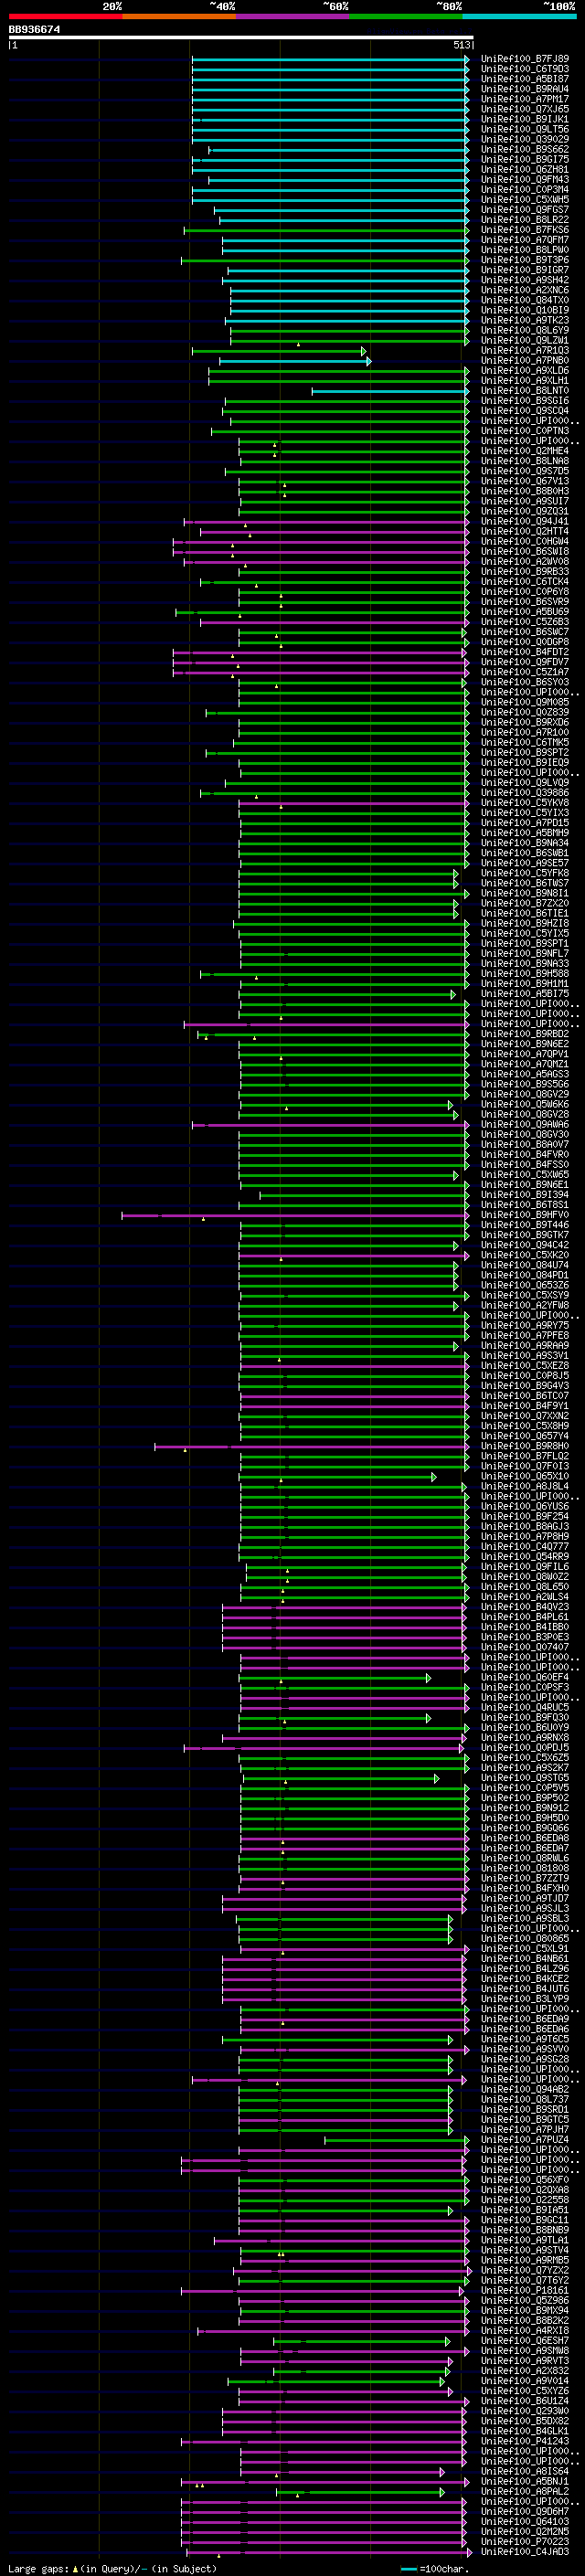Click UniRef100_C0P3M4 label

coord(525,189)
